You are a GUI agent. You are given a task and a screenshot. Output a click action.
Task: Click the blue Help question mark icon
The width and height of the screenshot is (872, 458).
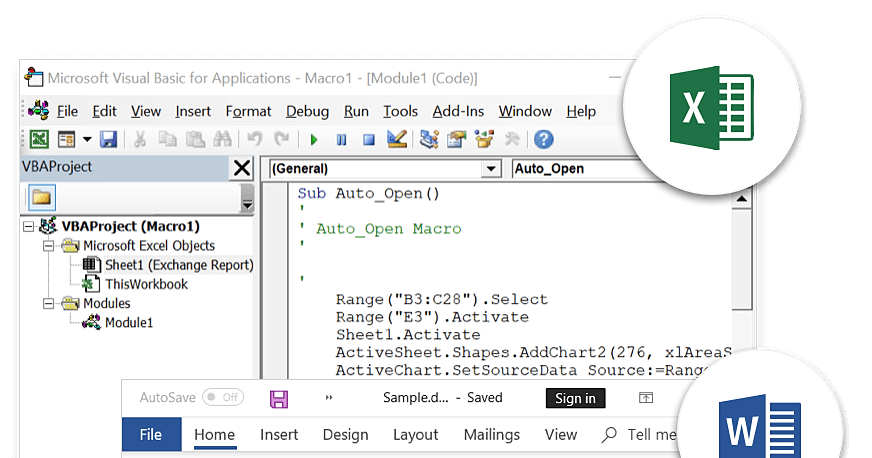pos(543,139)
